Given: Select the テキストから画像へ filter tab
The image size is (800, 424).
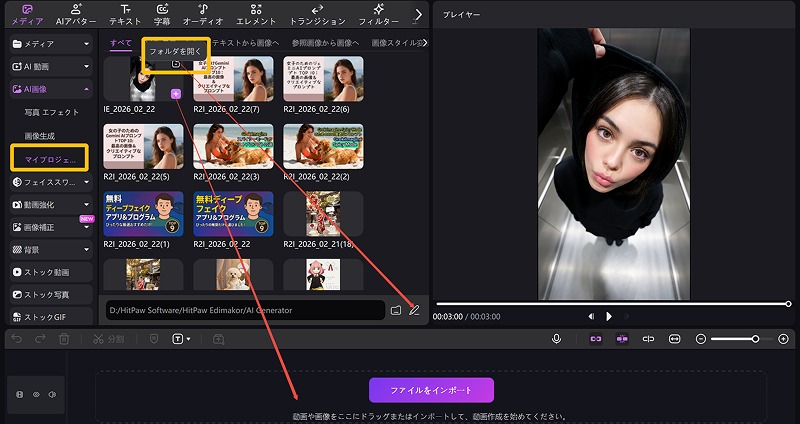Looking at the screenshot, I should (x=245, y=43).
